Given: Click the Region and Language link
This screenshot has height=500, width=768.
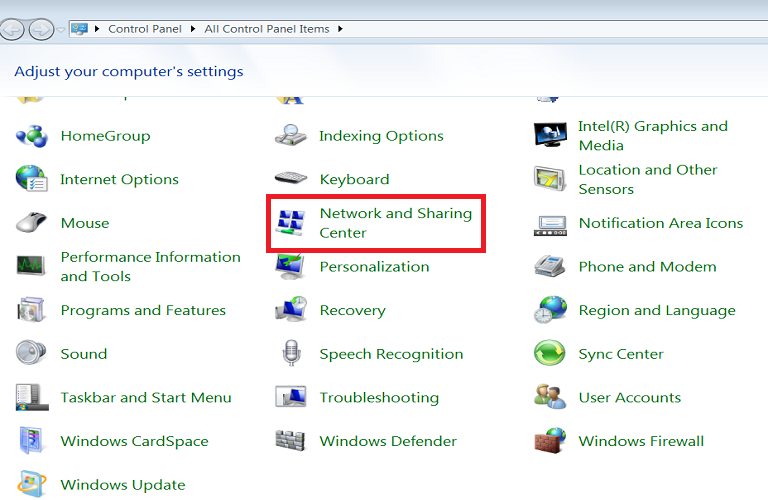Looking at the screenshot, I should coord(656,311).
